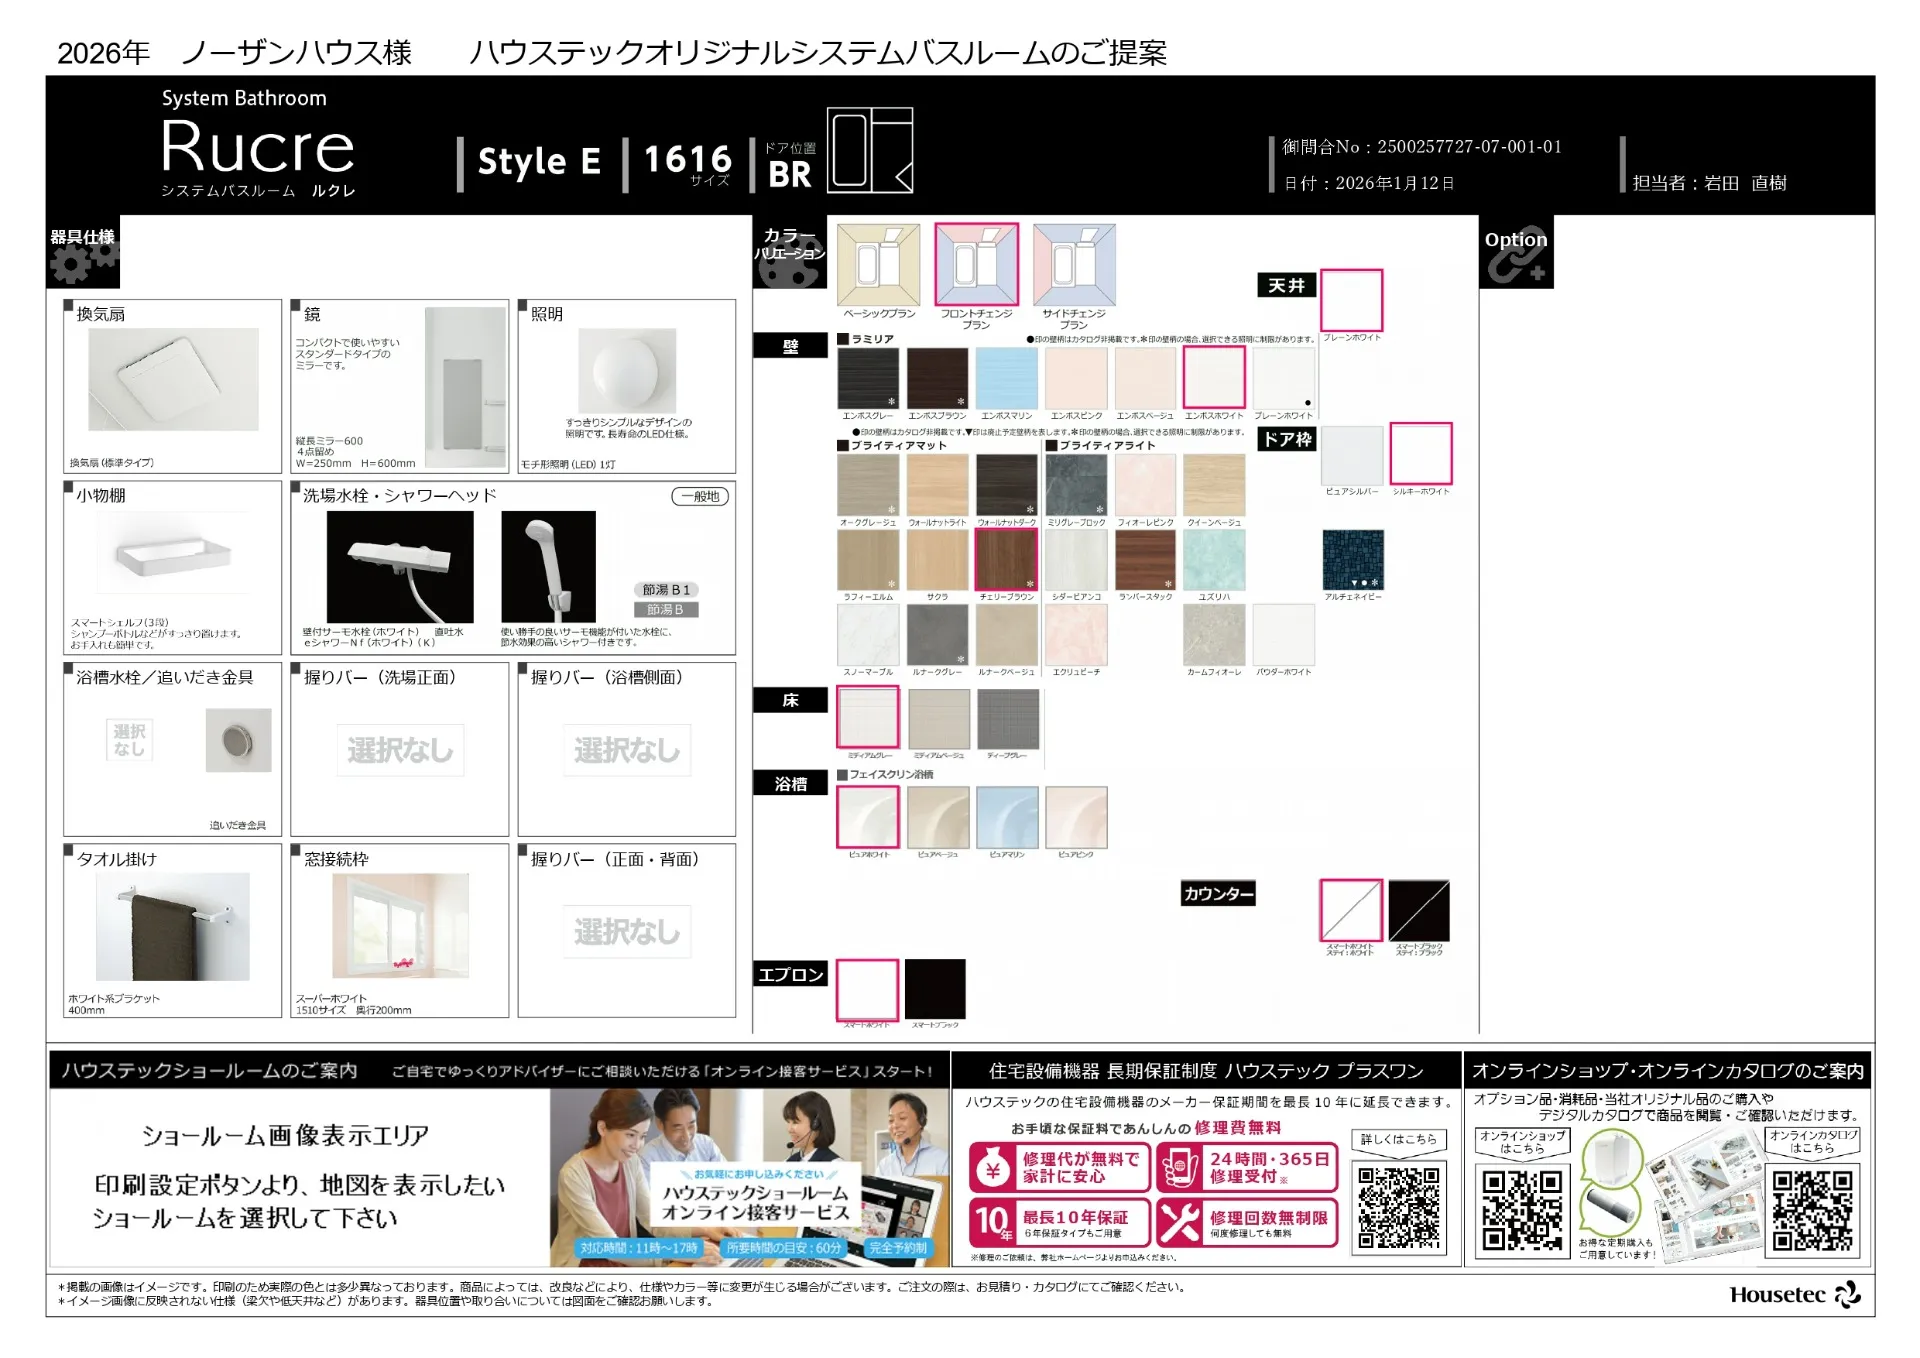The width and height of the screenshot is (1920, 1358).
Task: Pick the エンボスホワイト wall swatch
Action: point(1214,378)
